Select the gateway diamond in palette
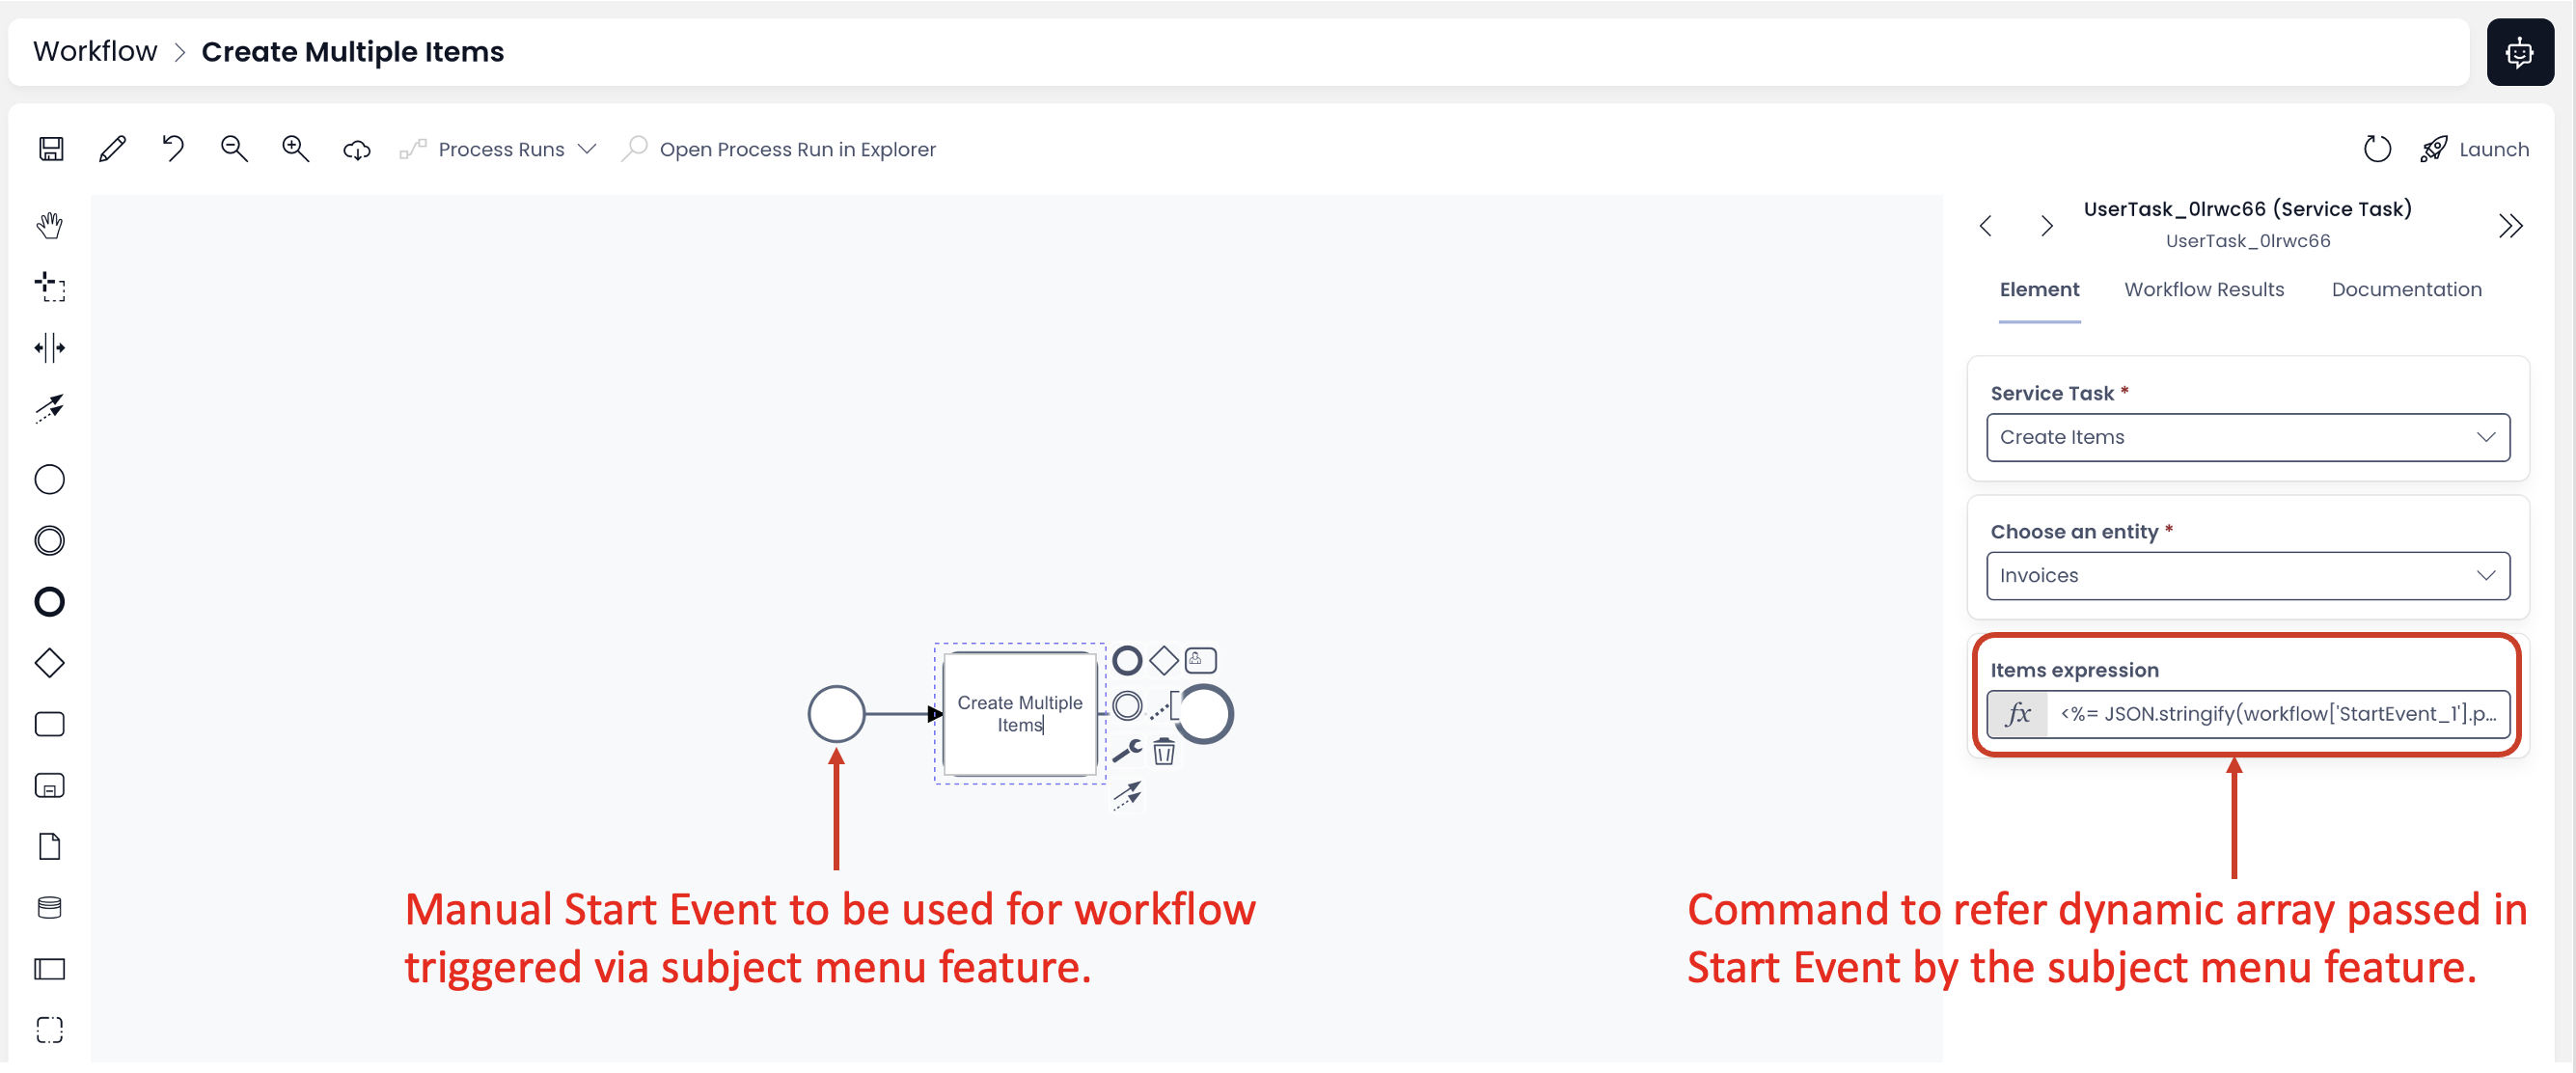 click(x=50, y=663)
